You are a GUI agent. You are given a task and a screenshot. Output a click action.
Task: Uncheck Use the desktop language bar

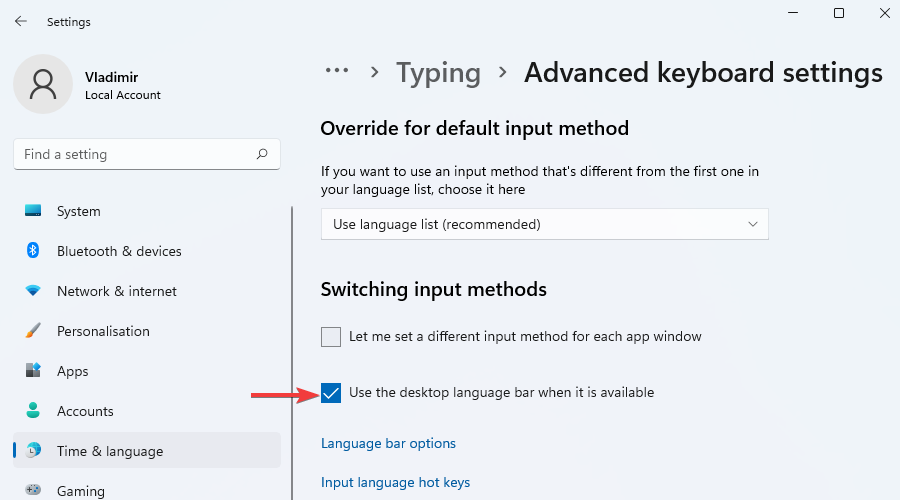pyautogui.click(x=331, y=393)
